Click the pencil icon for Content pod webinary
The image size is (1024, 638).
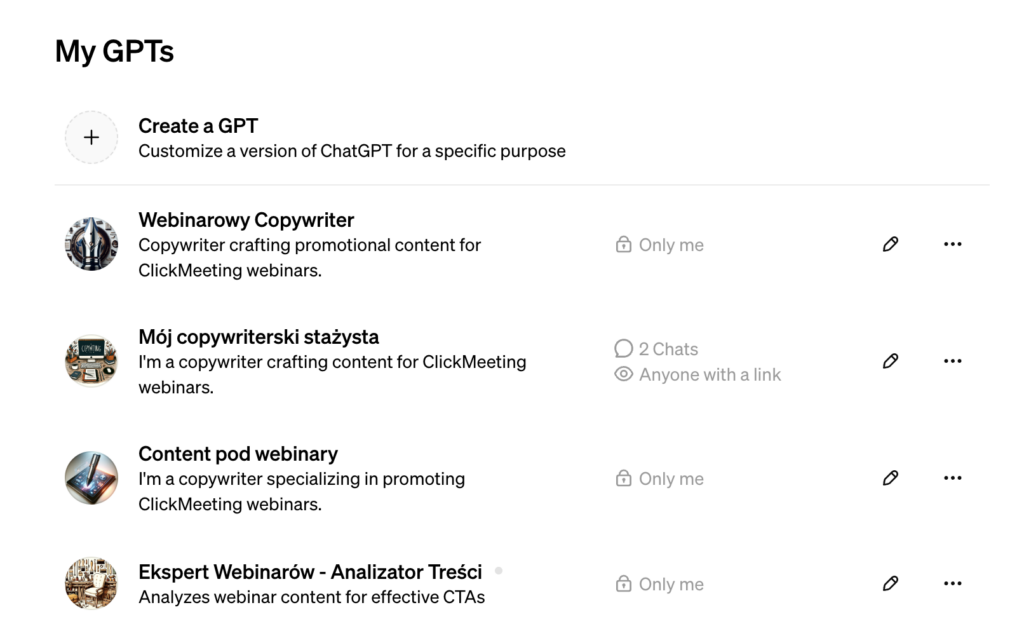coord(890,478)
